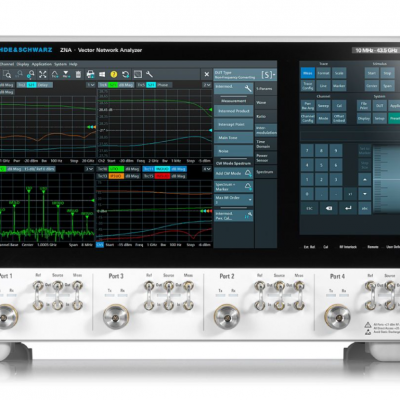
Task: Click the trash delete icon
Action: [78, 74]
